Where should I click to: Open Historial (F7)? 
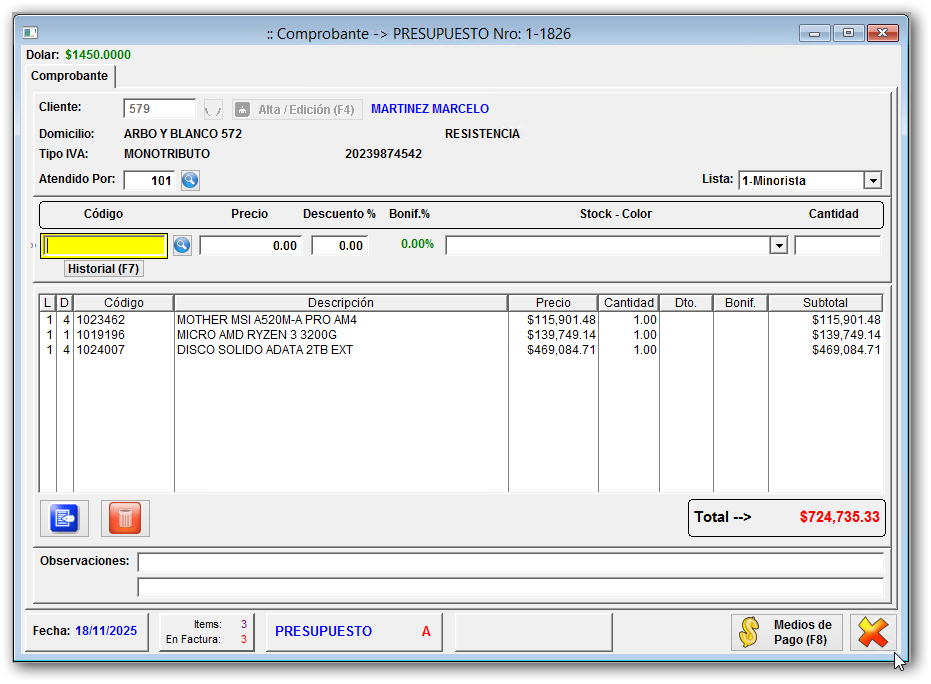click(104, 269)
